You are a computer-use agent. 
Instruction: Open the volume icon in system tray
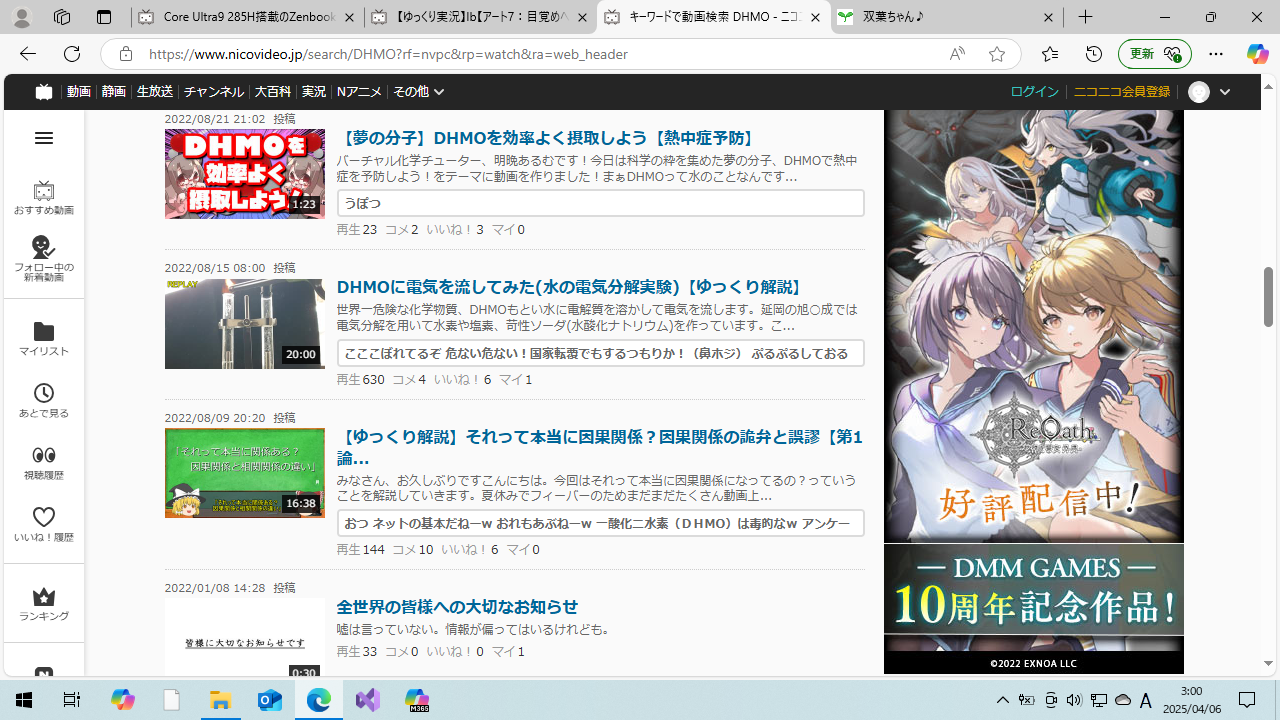(x=1074, y=700)
